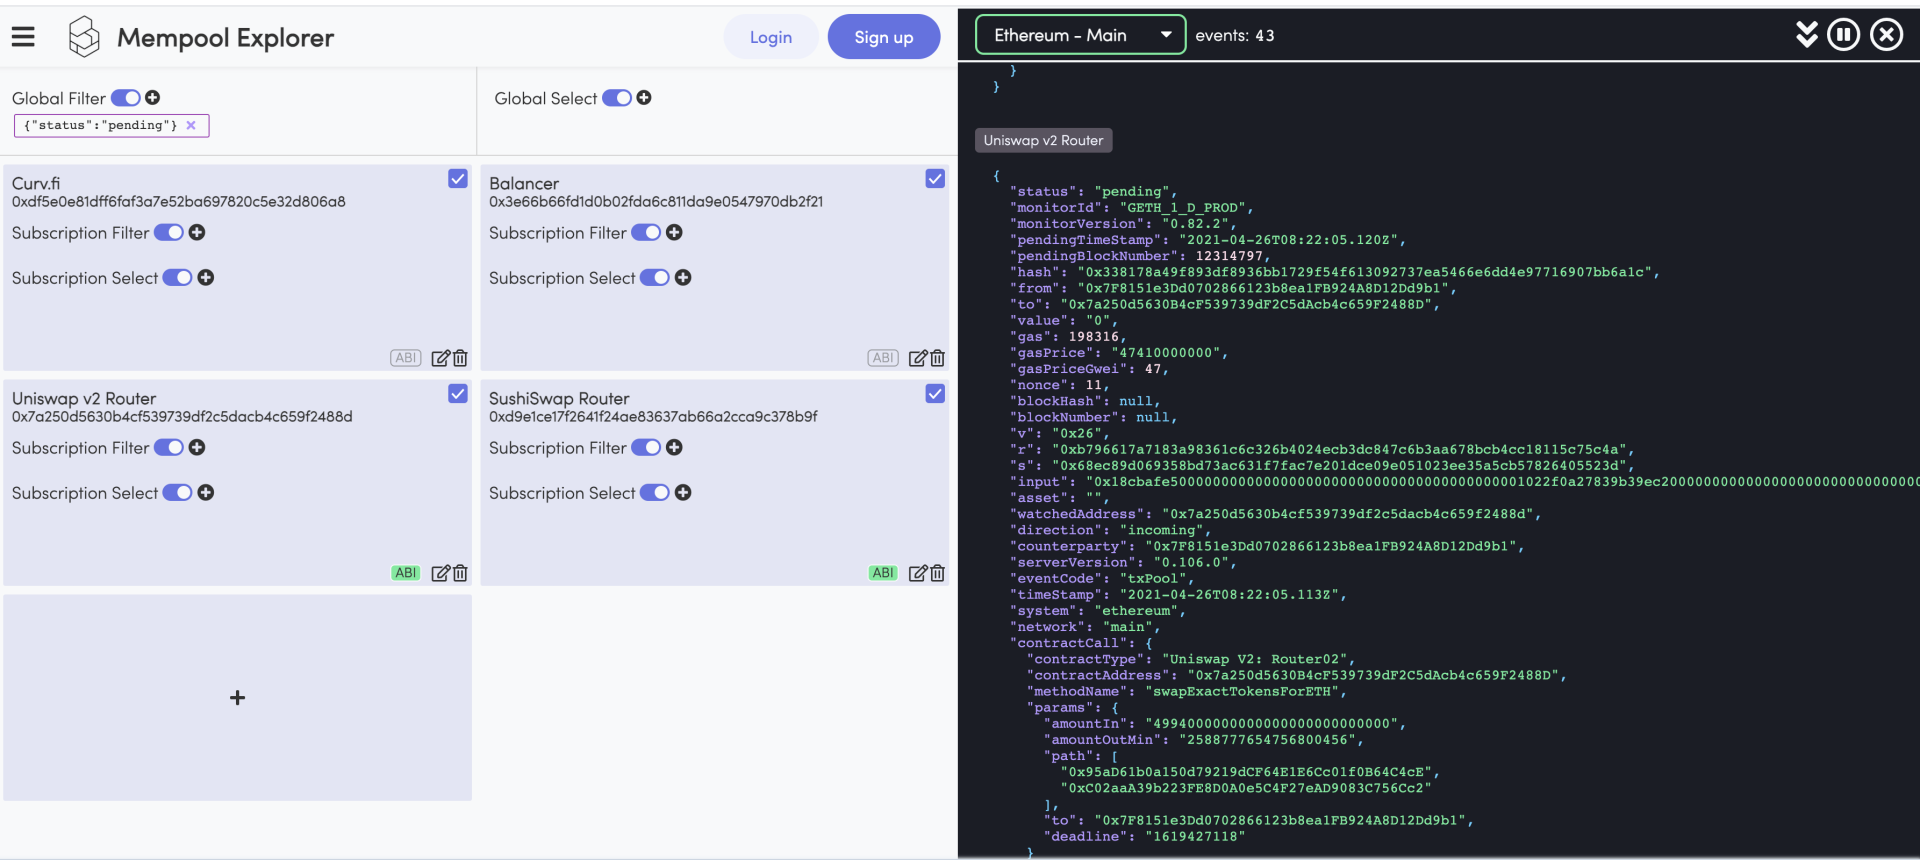Image resolution: width=1920 pixels, height=860 pixels.
Task: Add a new subscription card
Action: 238,698
